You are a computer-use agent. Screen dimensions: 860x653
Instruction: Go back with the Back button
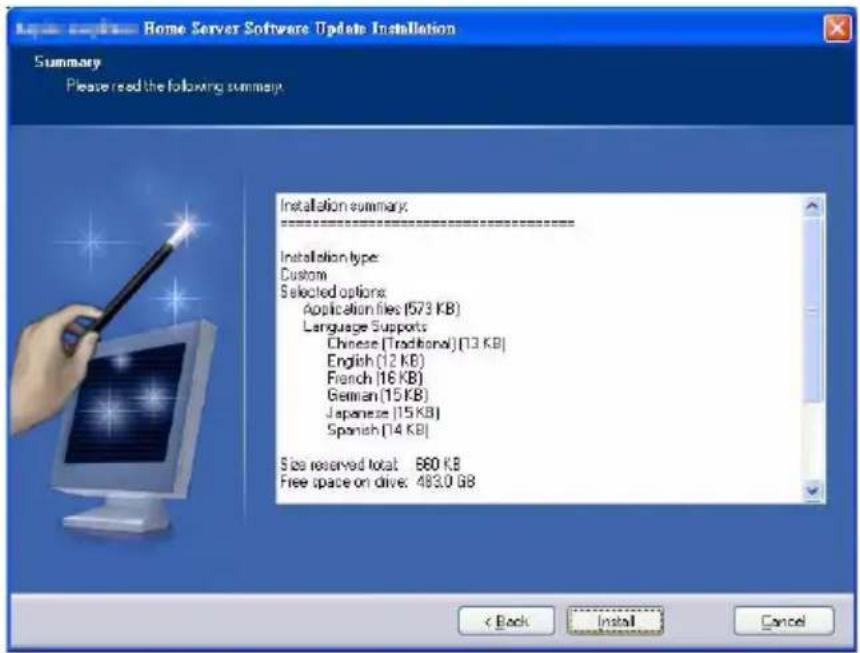506,621
